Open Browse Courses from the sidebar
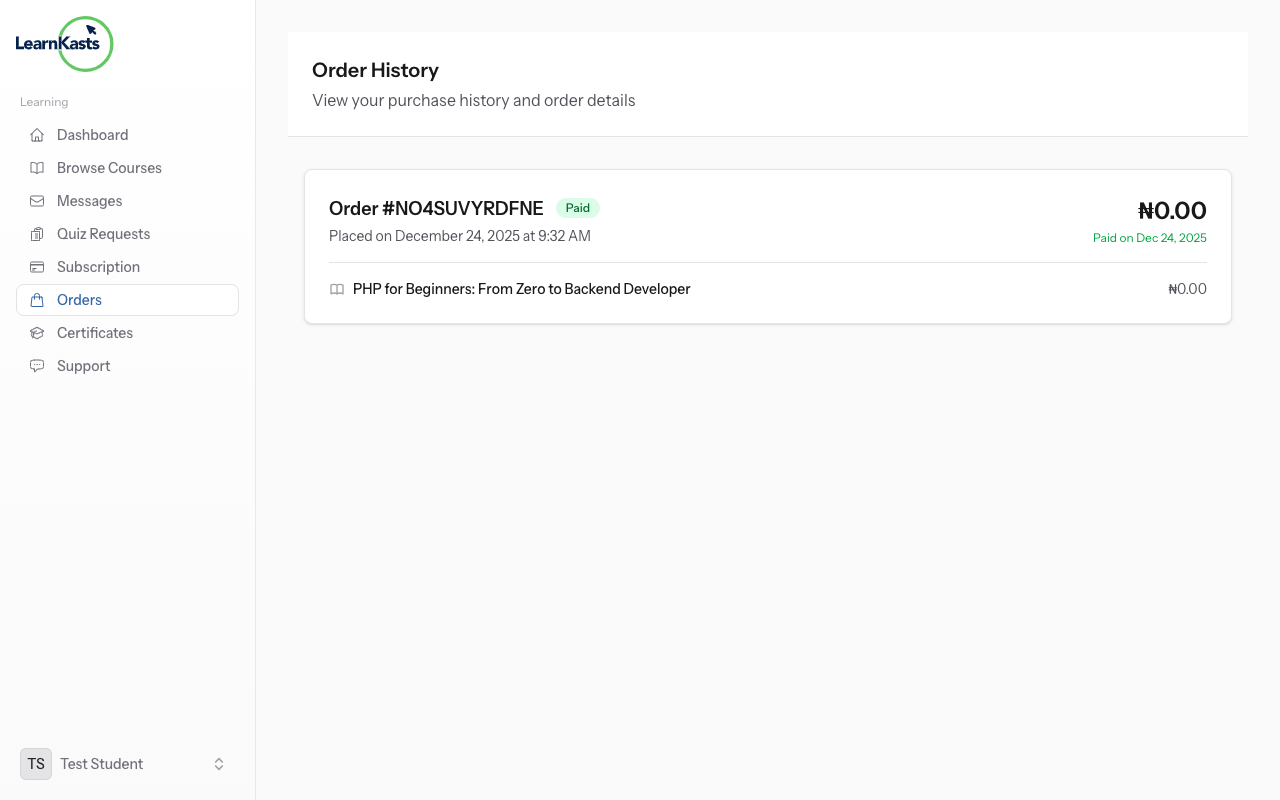This screenshot has width=1280, height=800. pyautogui.click(x=109, y=167)
